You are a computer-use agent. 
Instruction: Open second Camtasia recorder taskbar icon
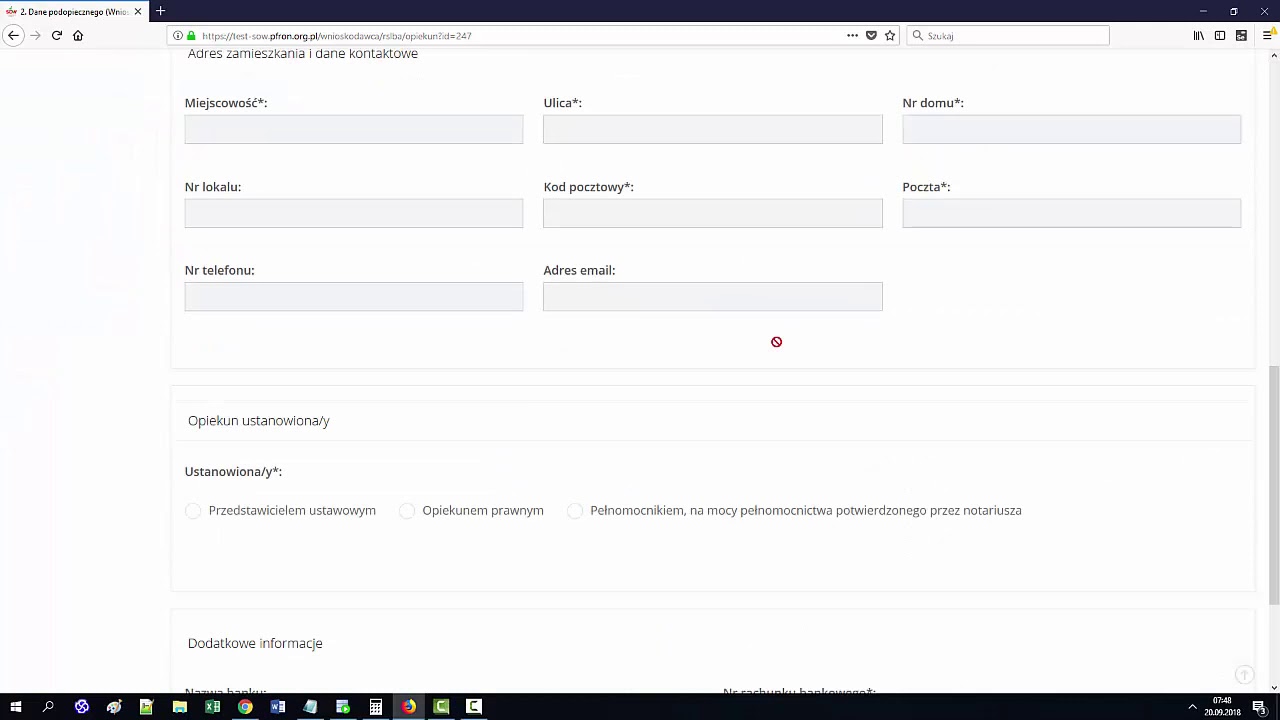(x=474, y=707)
